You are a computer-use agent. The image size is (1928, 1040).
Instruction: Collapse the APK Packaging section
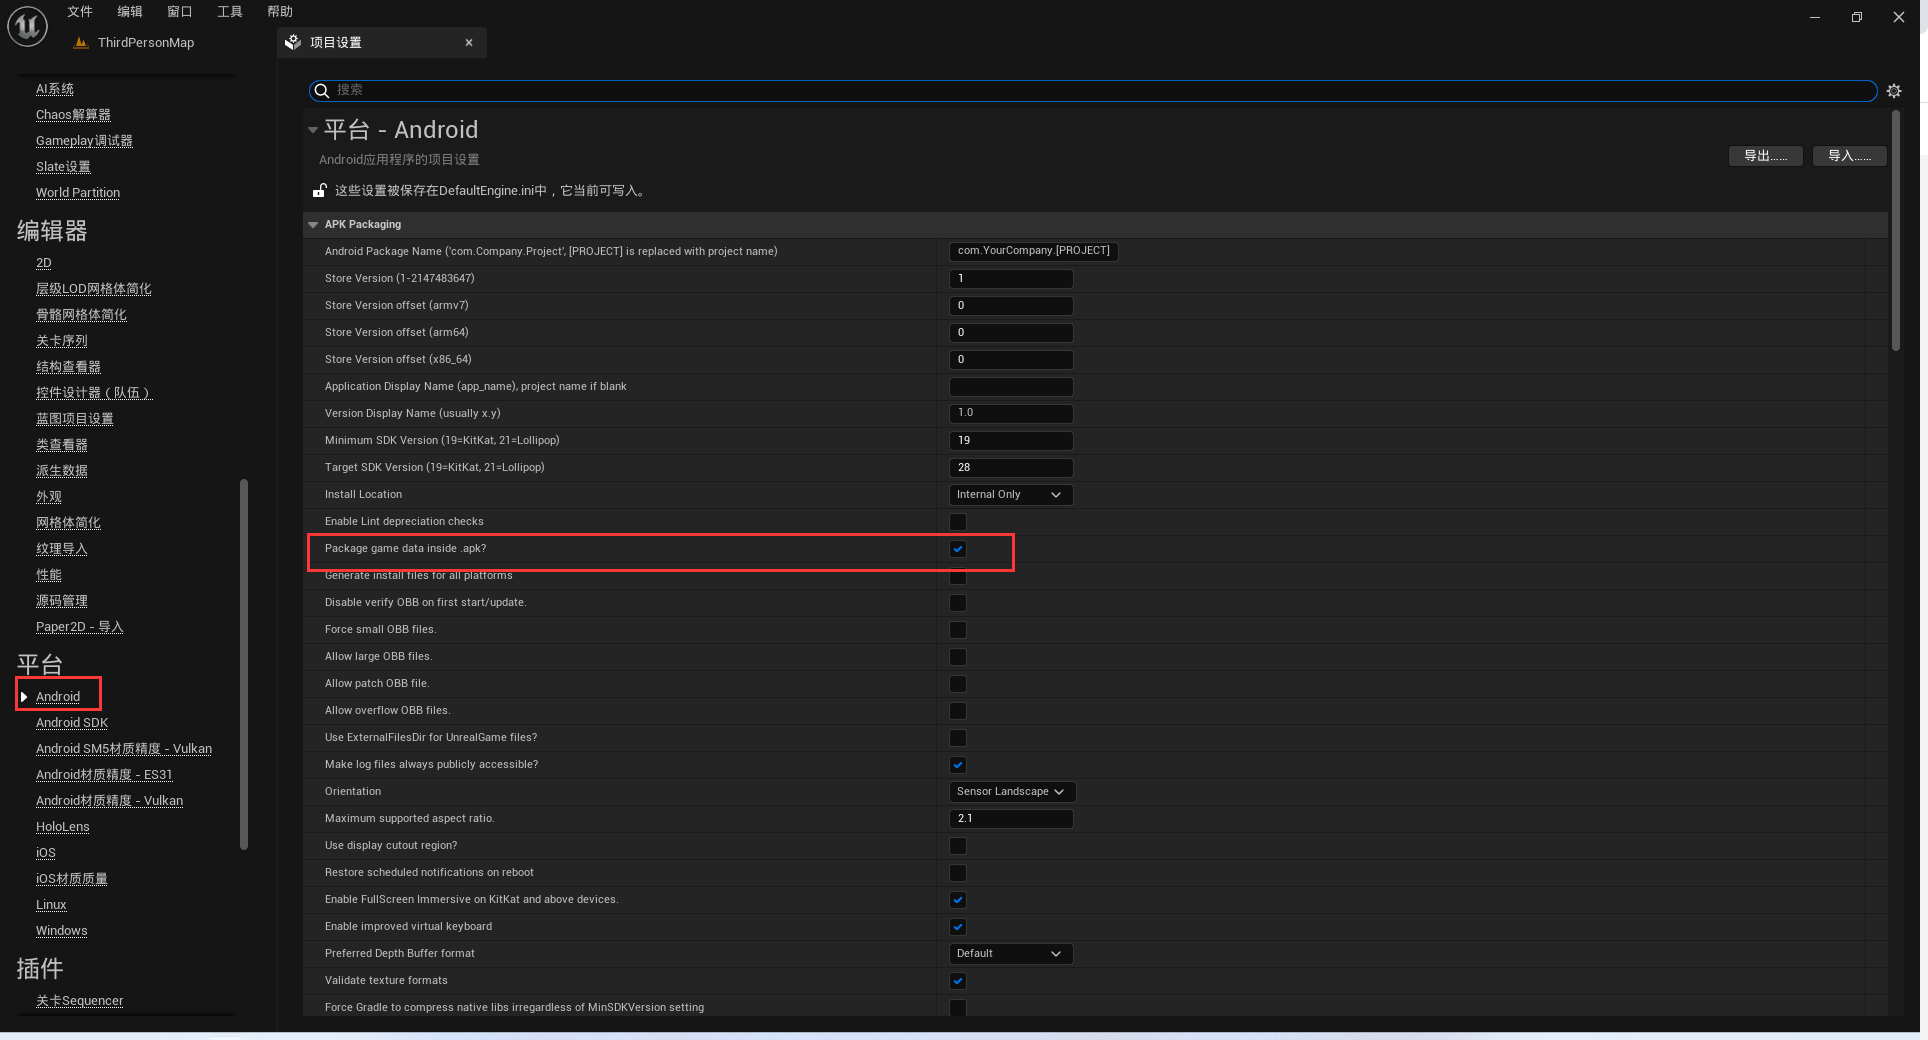pyautogui.click(x=313, y=225)
